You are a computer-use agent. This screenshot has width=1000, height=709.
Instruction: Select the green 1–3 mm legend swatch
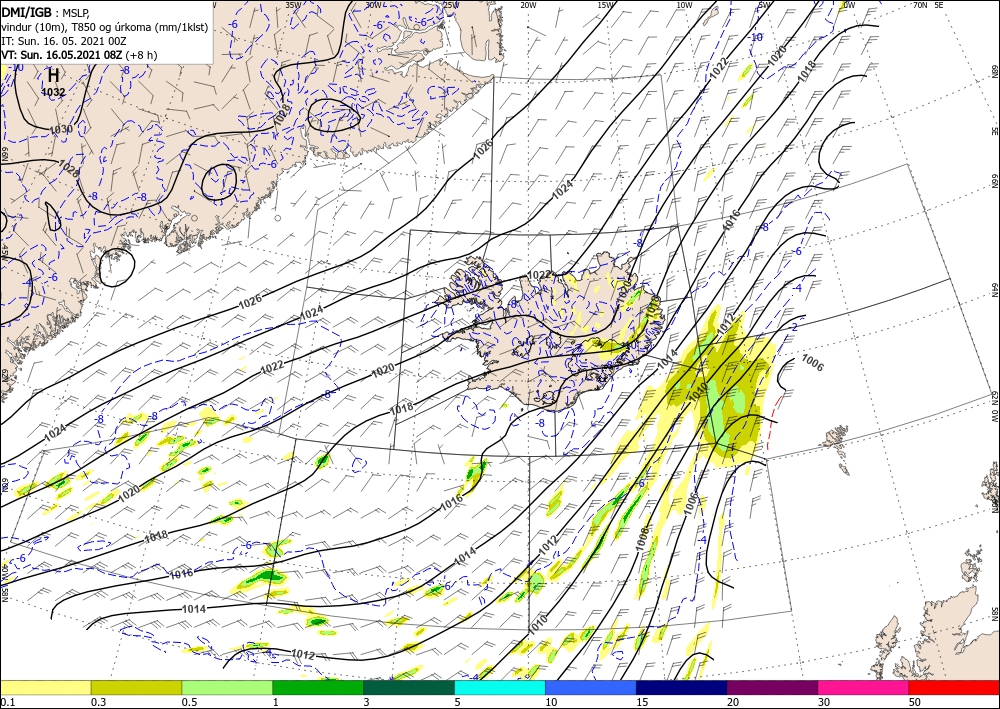click(x=318, y=687)
